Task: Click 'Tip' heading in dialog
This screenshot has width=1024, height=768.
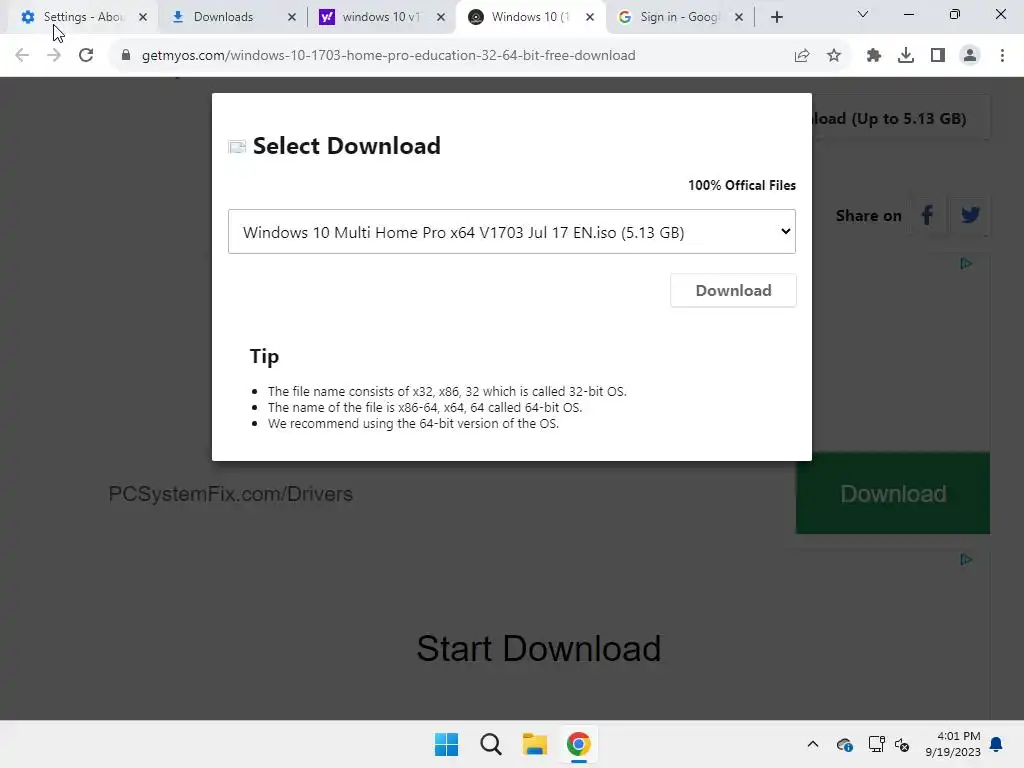Action: pos(264,357)
